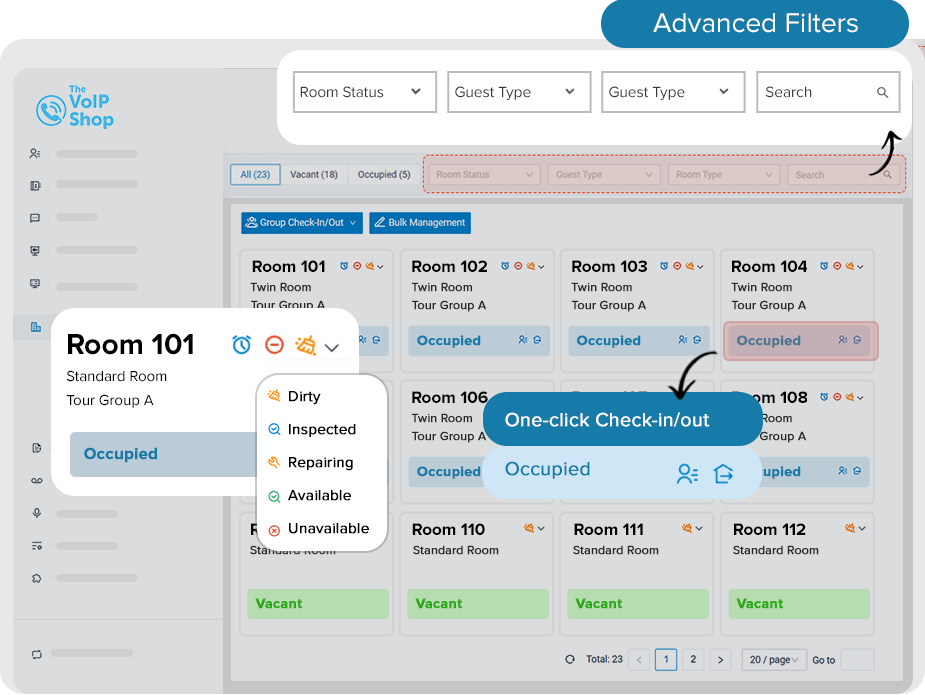
Task: Select the monitor with grid icon in sidebar
Action: [35, 283]
